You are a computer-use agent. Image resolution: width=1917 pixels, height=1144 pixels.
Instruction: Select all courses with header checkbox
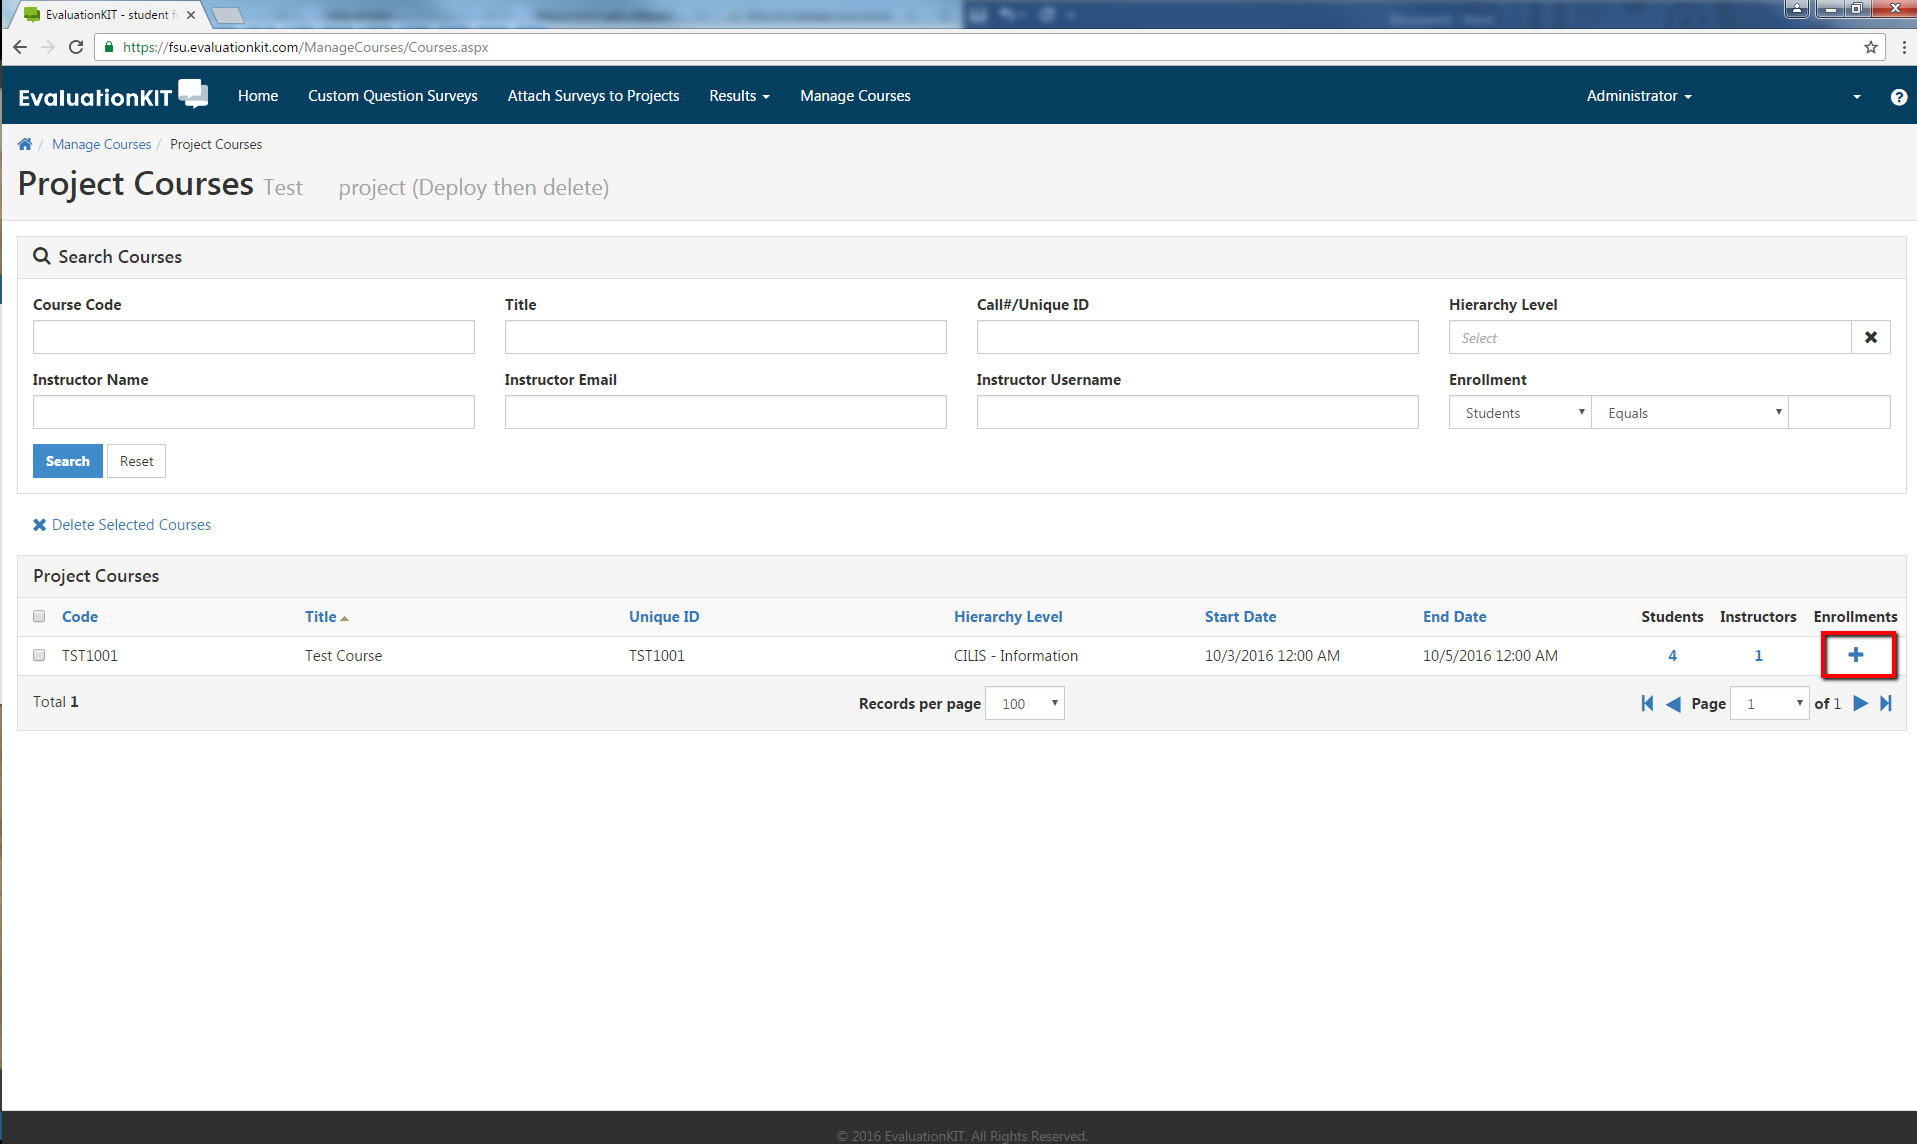click(39, 616)
